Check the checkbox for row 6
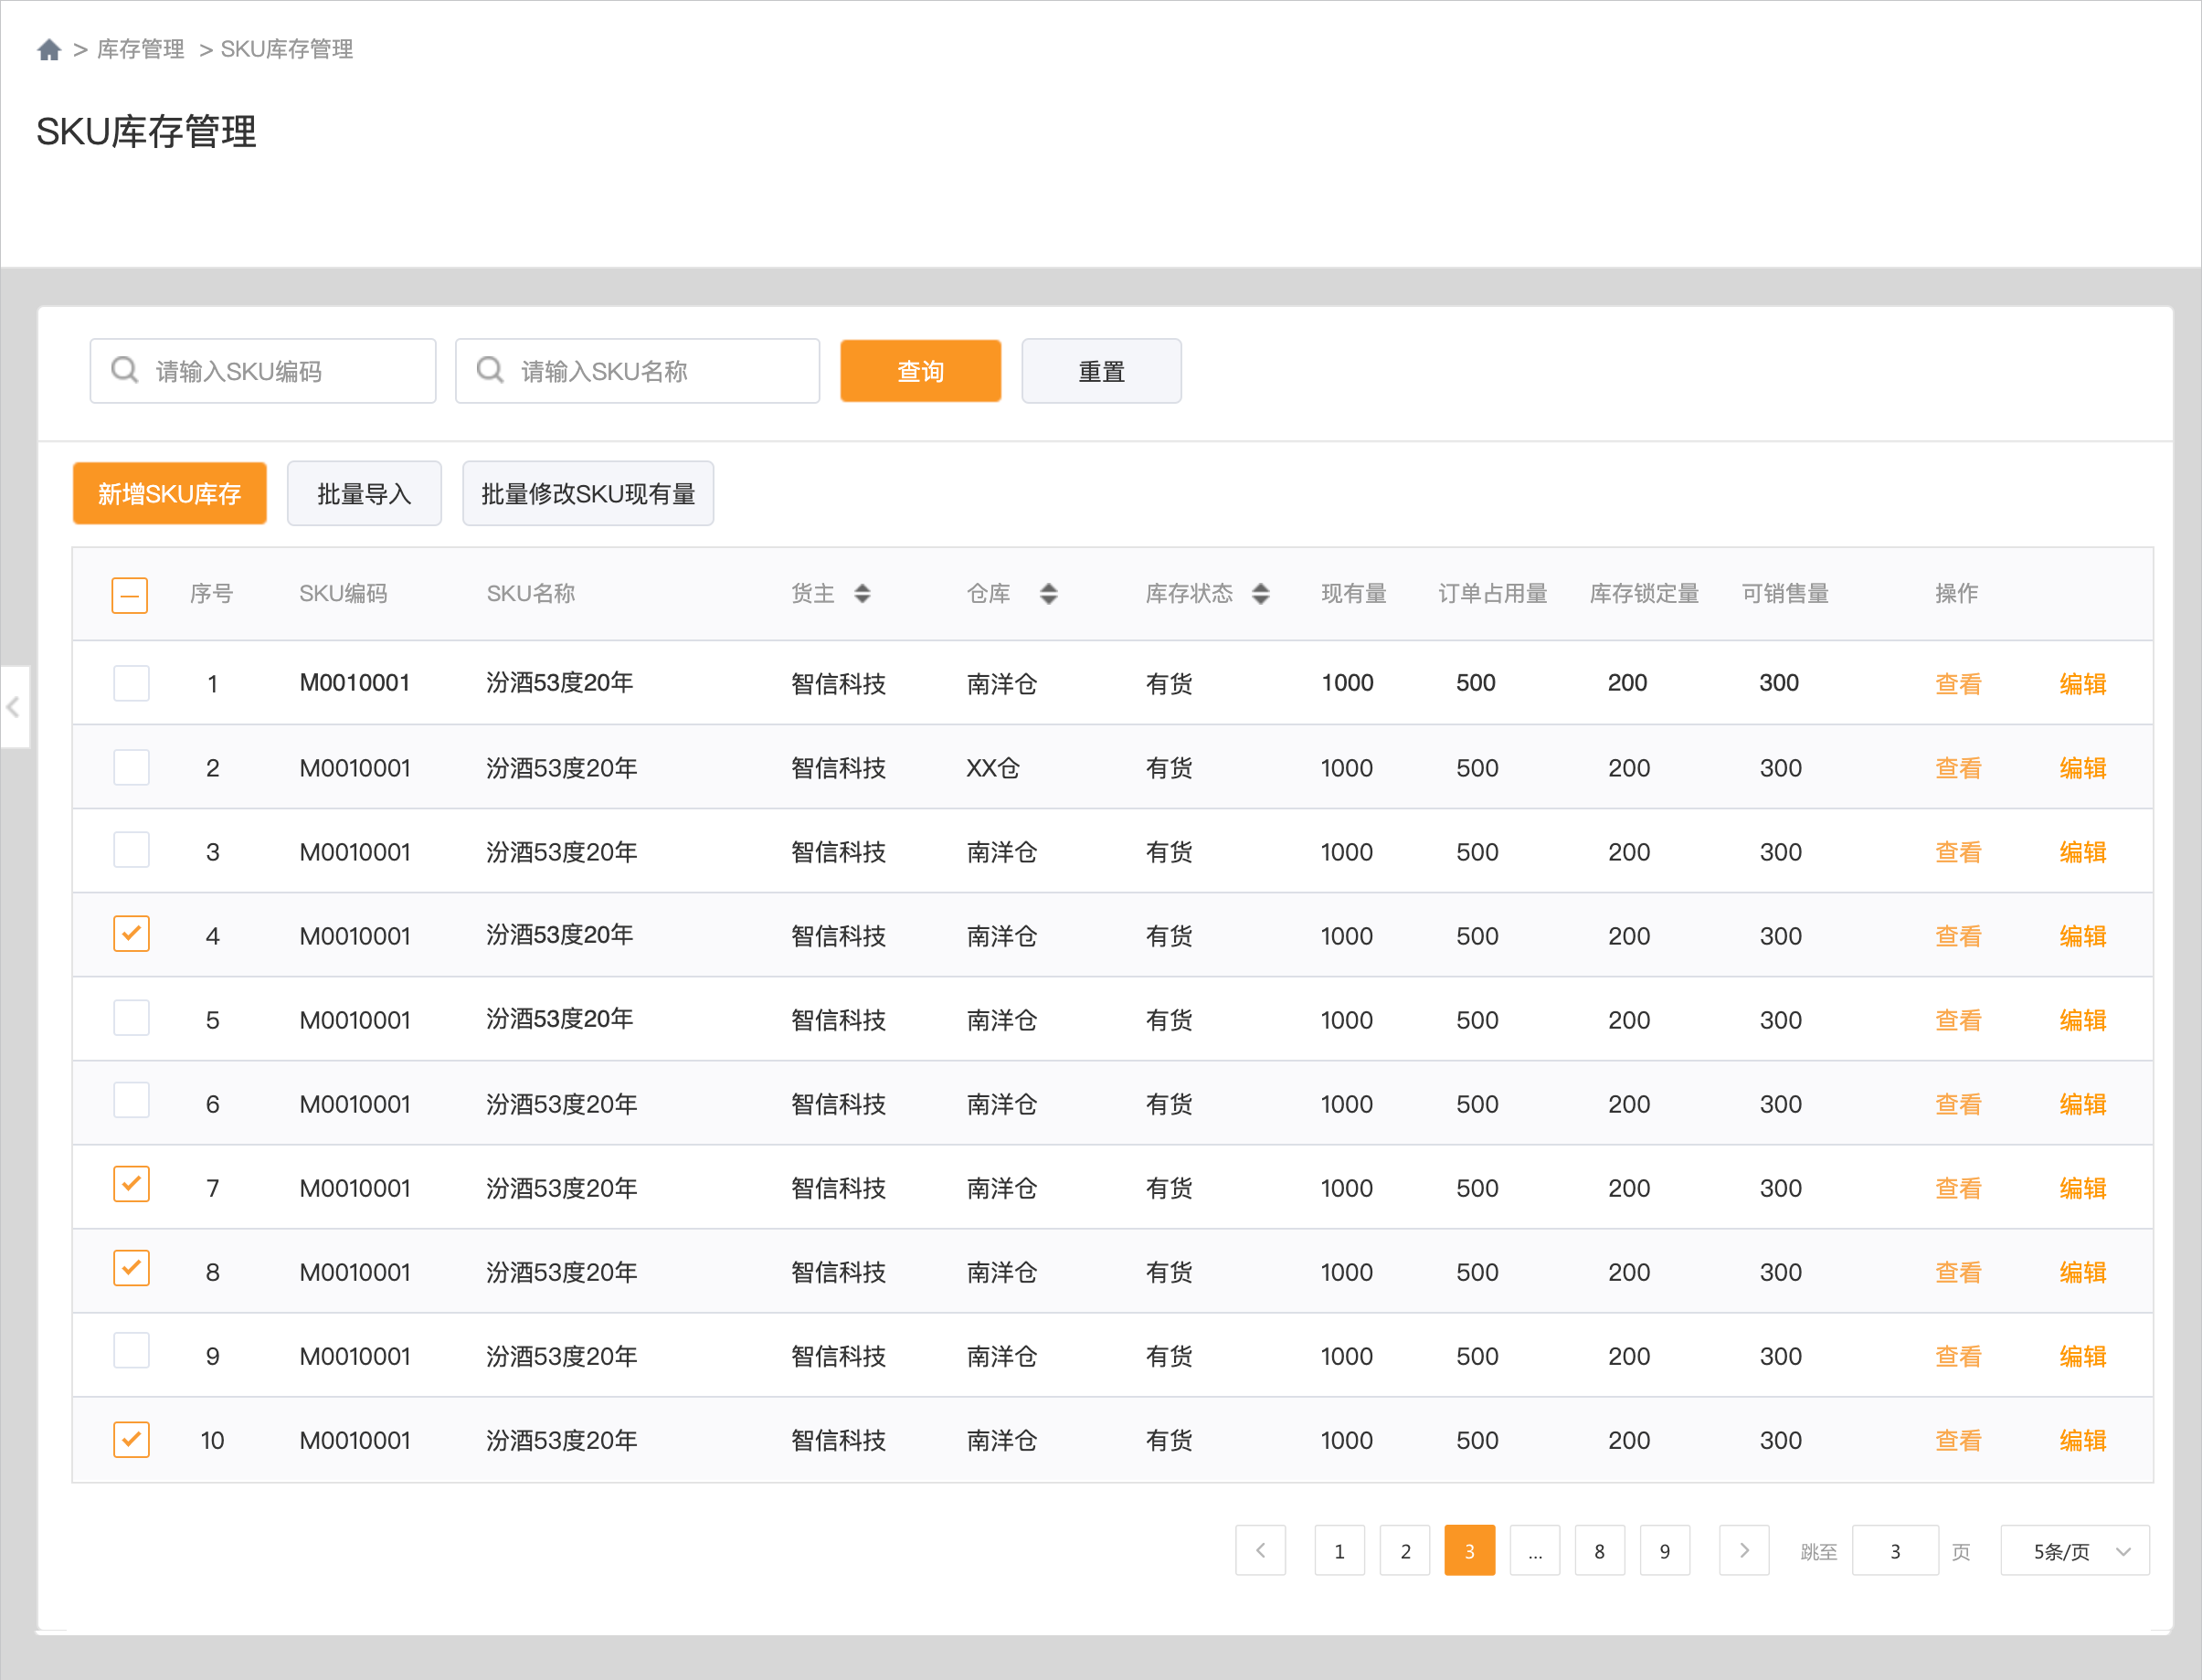 tap(131, 1100)
